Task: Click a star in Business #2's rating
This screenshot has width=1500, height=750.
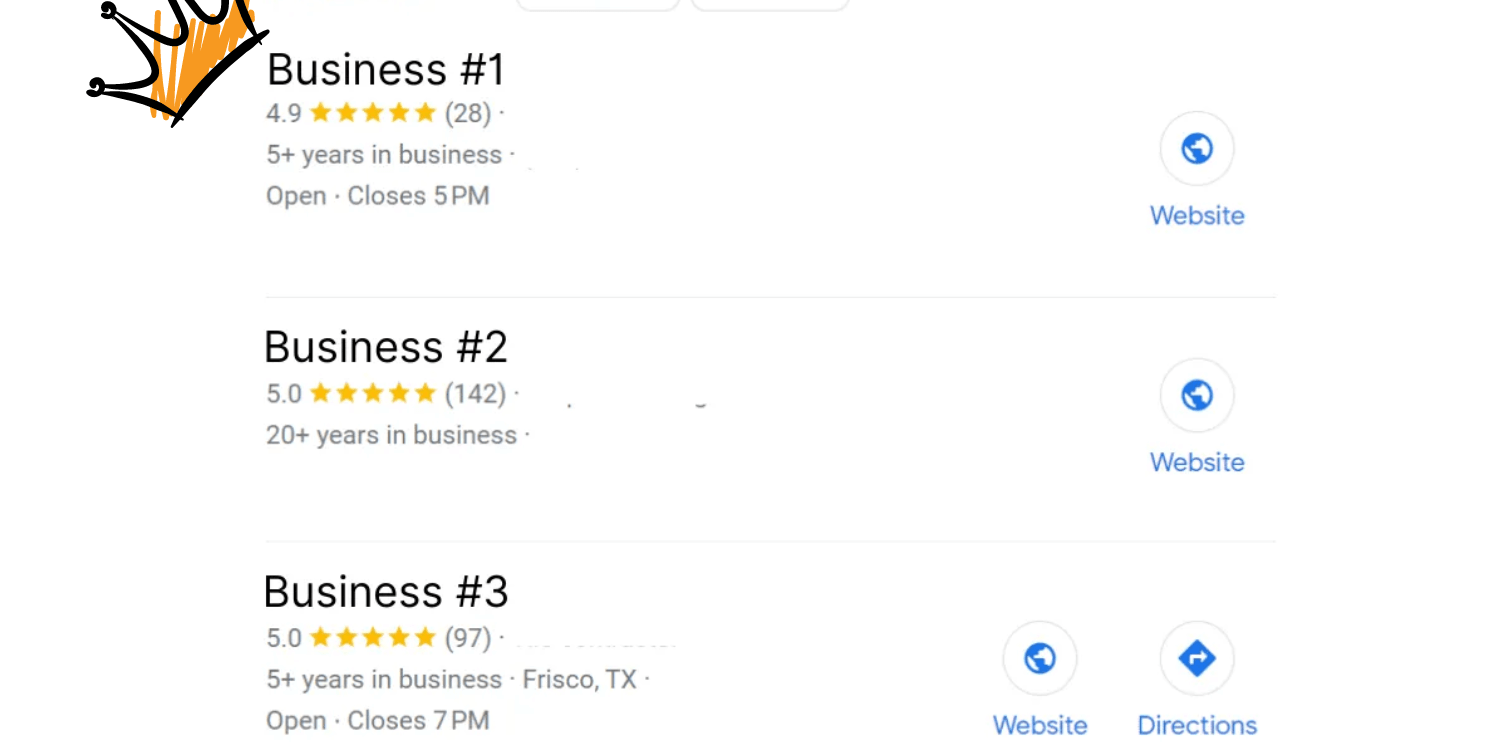Action: pos(375,392)
